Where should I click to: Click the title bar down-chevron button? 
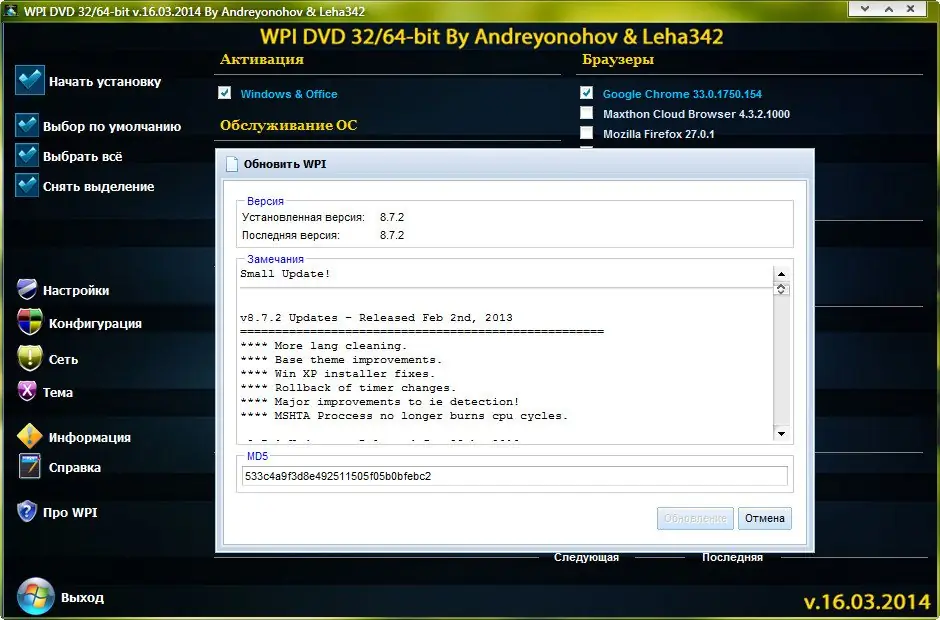[865, 8]
